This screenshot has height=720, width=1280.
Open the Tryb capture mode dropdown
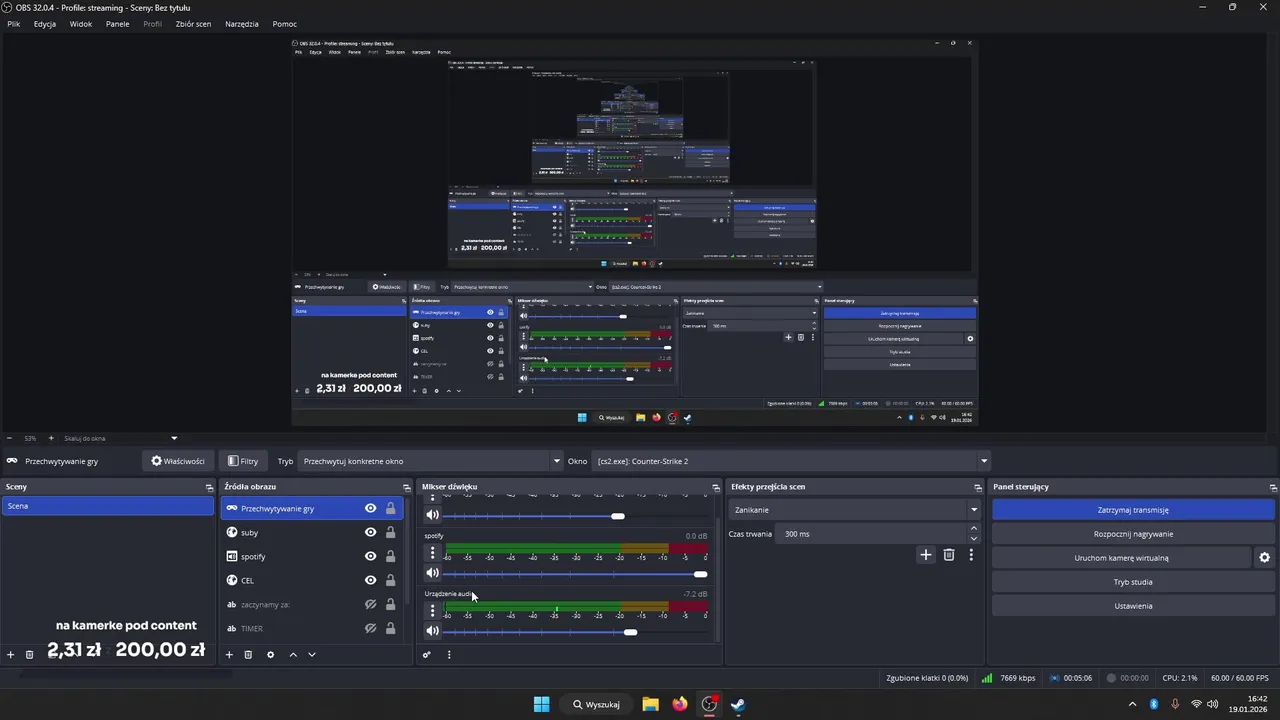[431, 461]
